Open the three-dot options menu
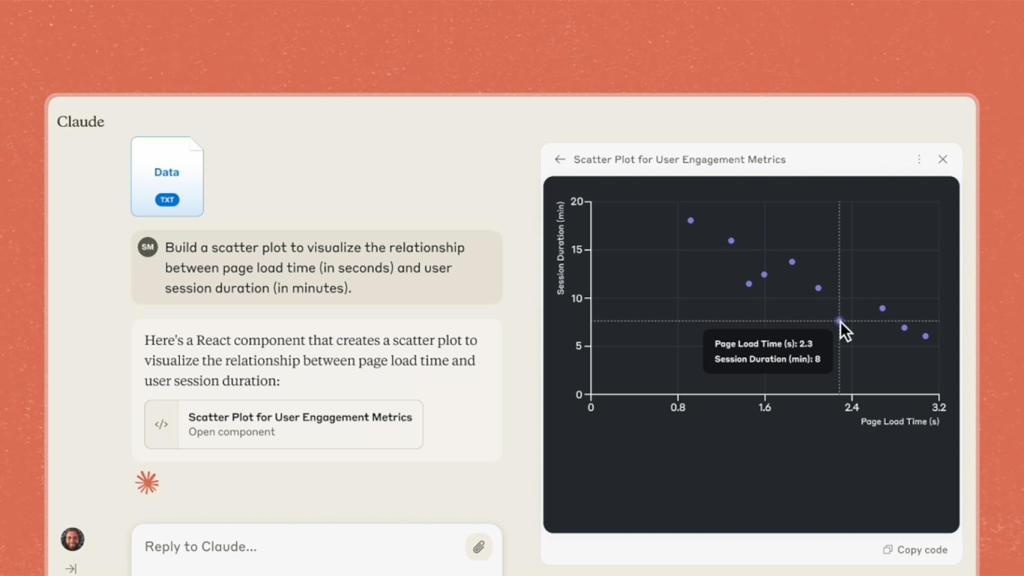Screen dimensions: 1024x576 pos(919,159)
